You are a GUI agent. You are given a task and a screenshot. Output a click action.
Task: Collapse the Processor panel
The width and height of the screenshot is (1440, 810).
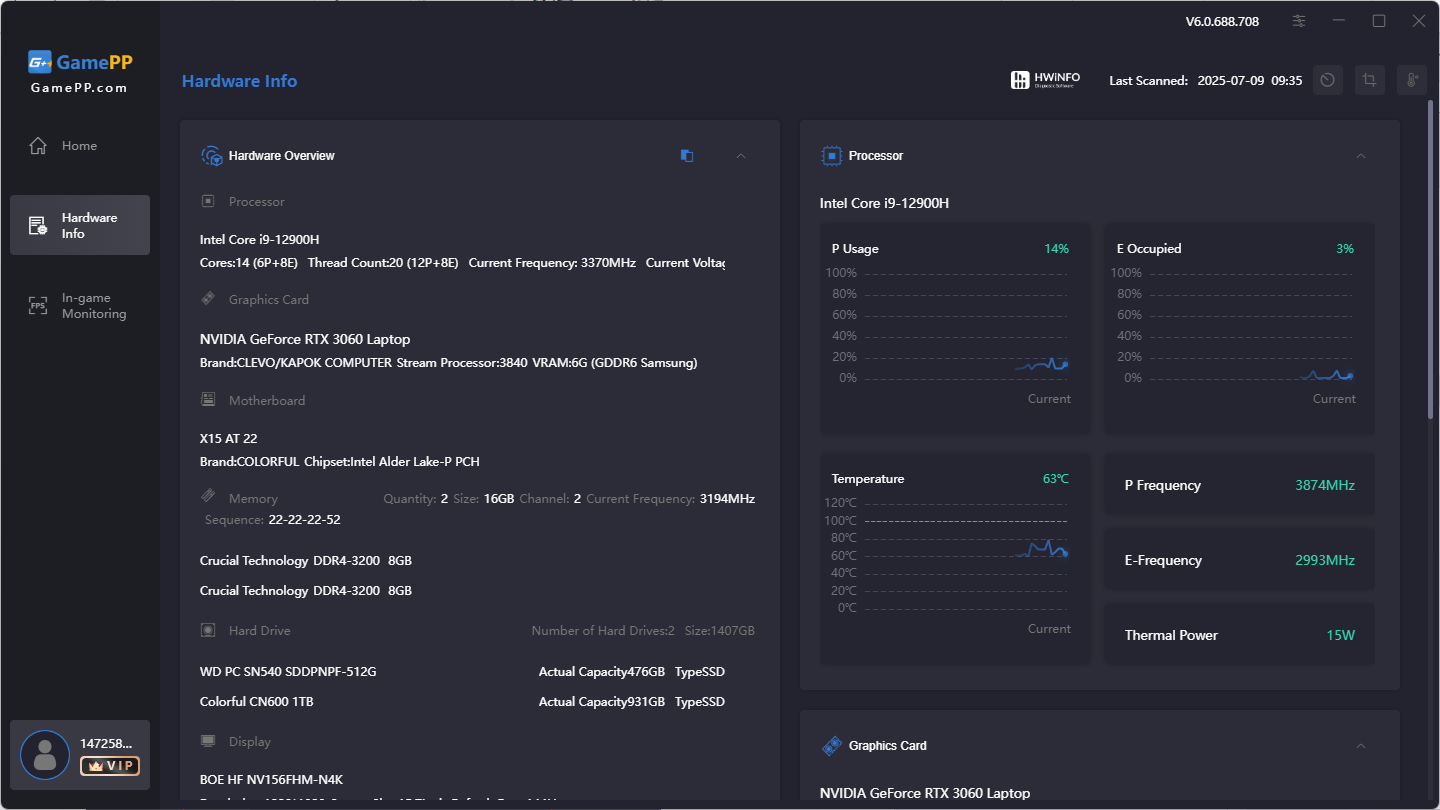[1361, 156]
